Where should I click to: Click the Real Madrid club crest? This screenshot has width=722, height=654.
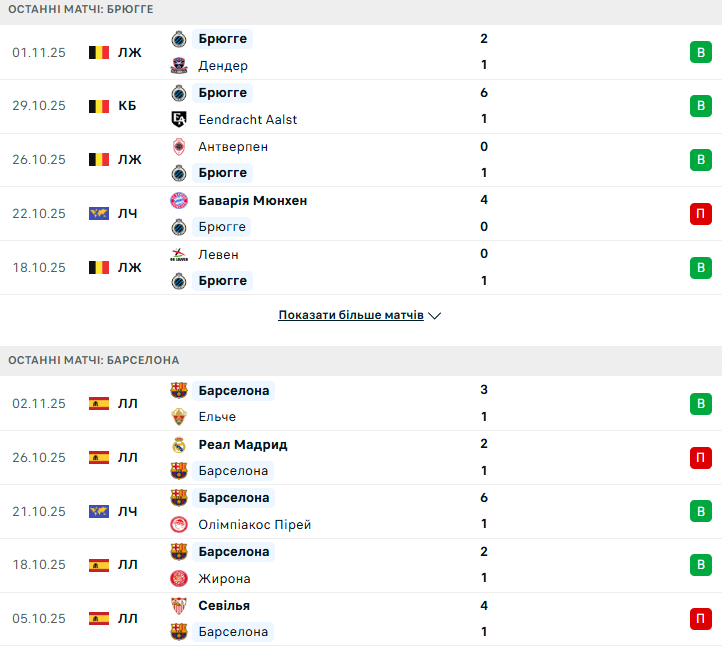pyautogui.click(x=179, y=444)
